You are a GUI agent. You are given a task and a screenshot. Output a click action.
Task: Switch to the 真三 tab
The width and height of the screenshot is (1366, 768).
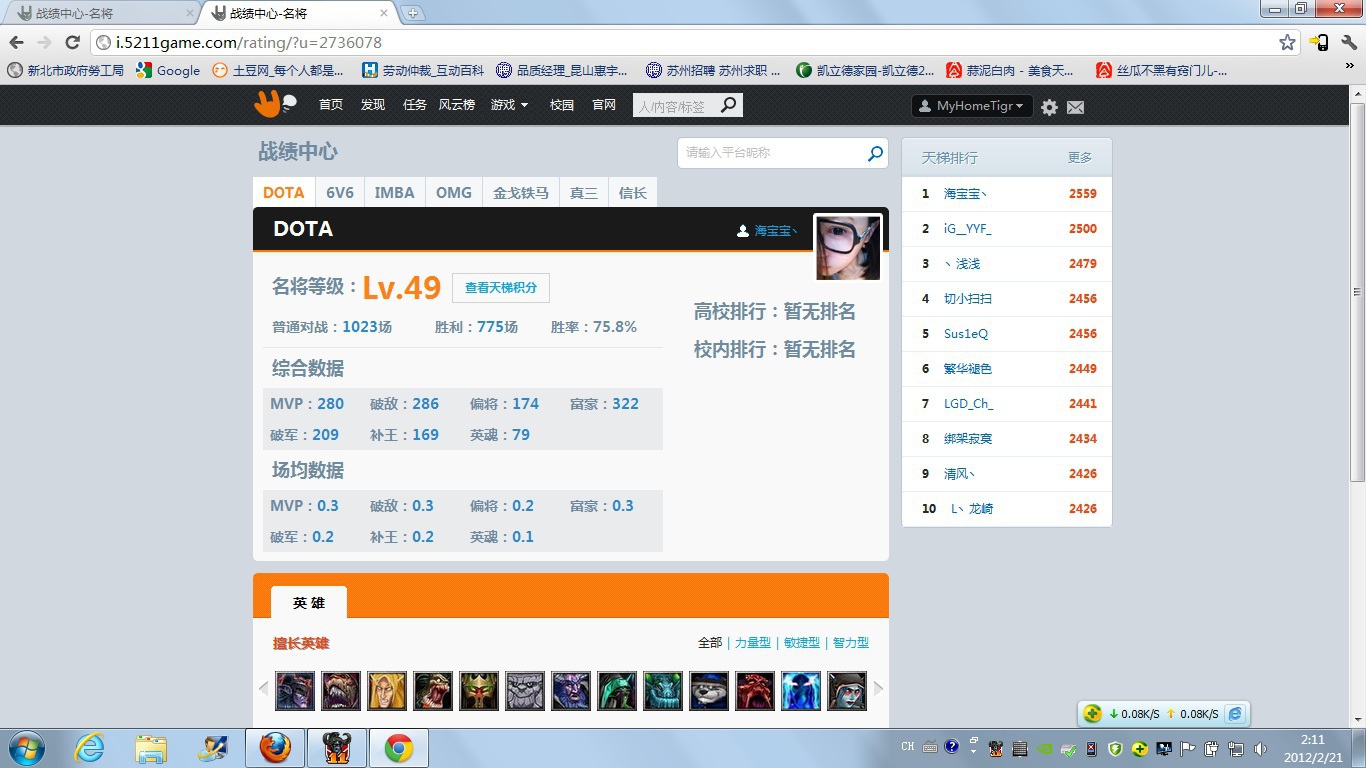583,192
